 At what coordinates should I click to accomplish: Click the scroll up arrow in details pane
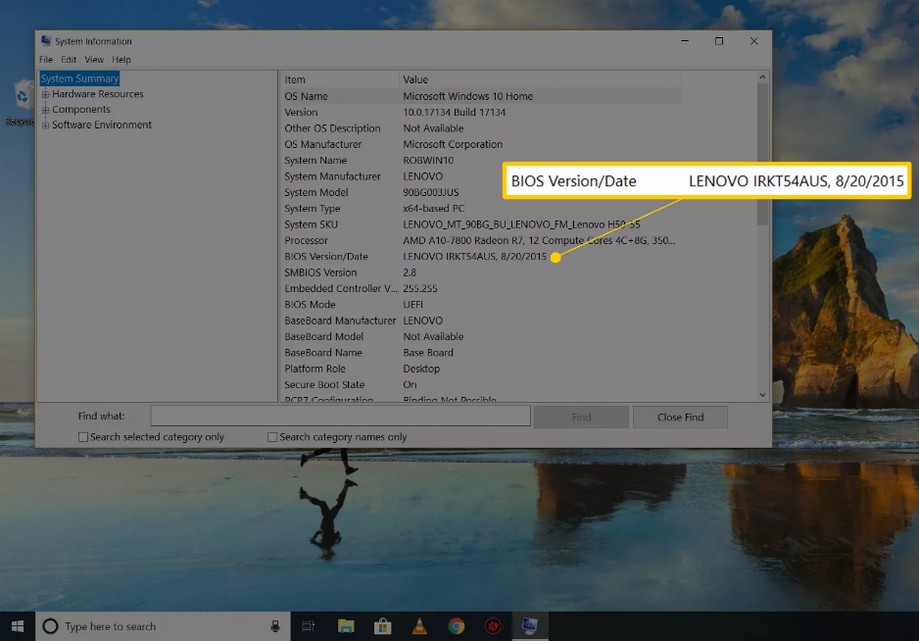[x=763, y=77]
